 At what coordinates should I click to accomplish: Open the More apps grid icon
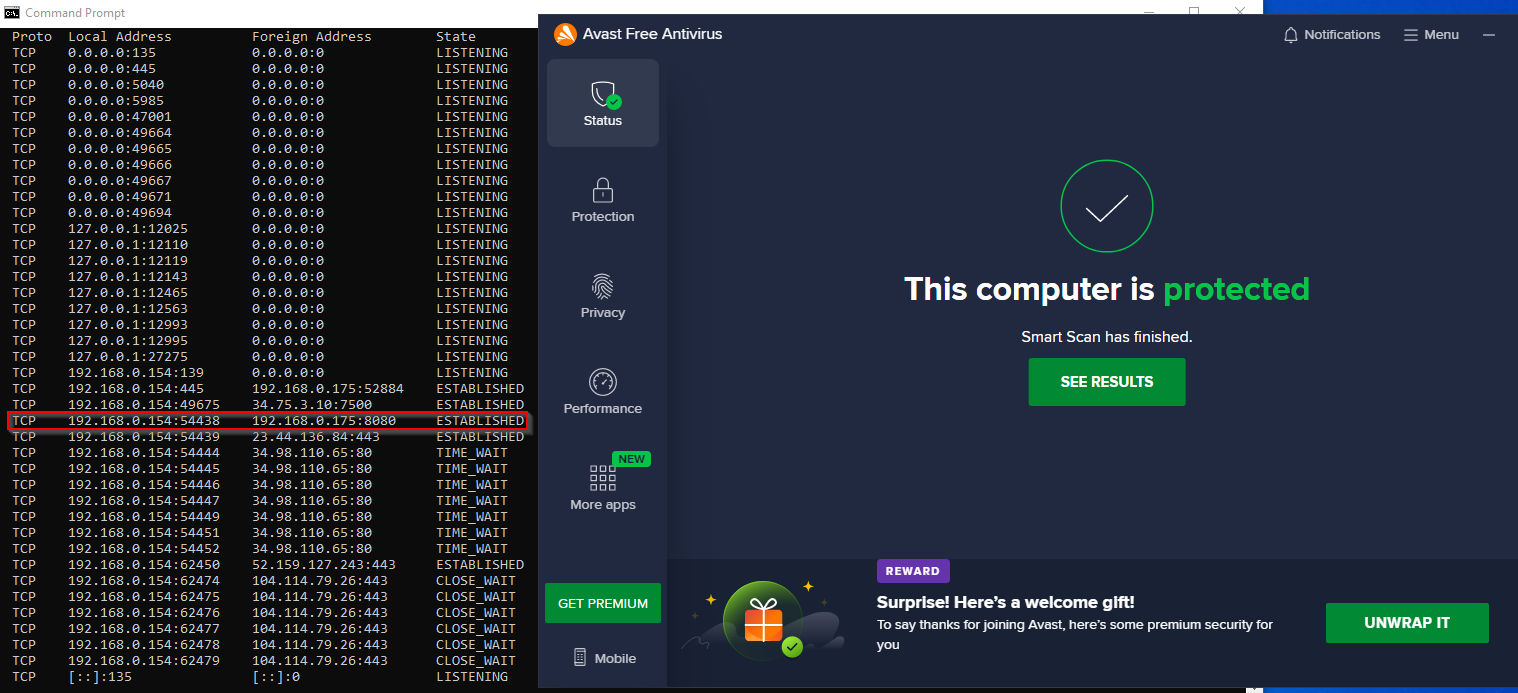coord(603,478)
